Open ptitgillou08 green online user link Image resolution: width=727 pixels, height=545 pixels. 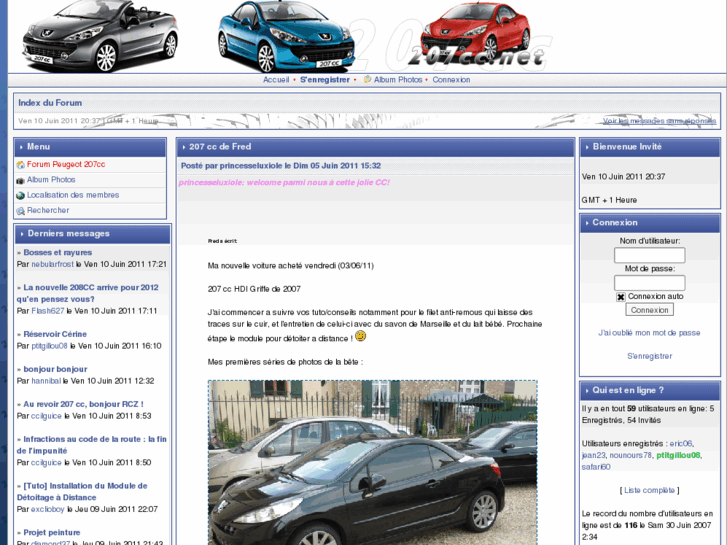pyautogui.click(x=678, y=455)
